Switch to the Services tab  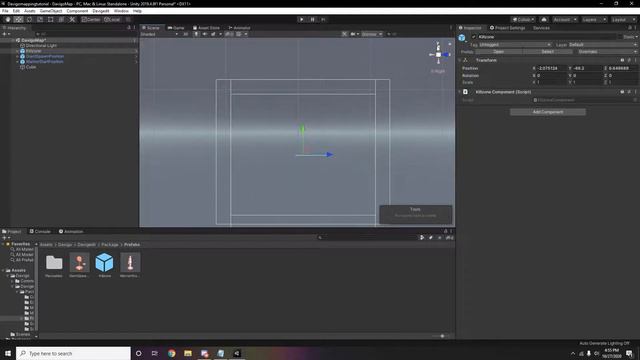click(541, 28)
